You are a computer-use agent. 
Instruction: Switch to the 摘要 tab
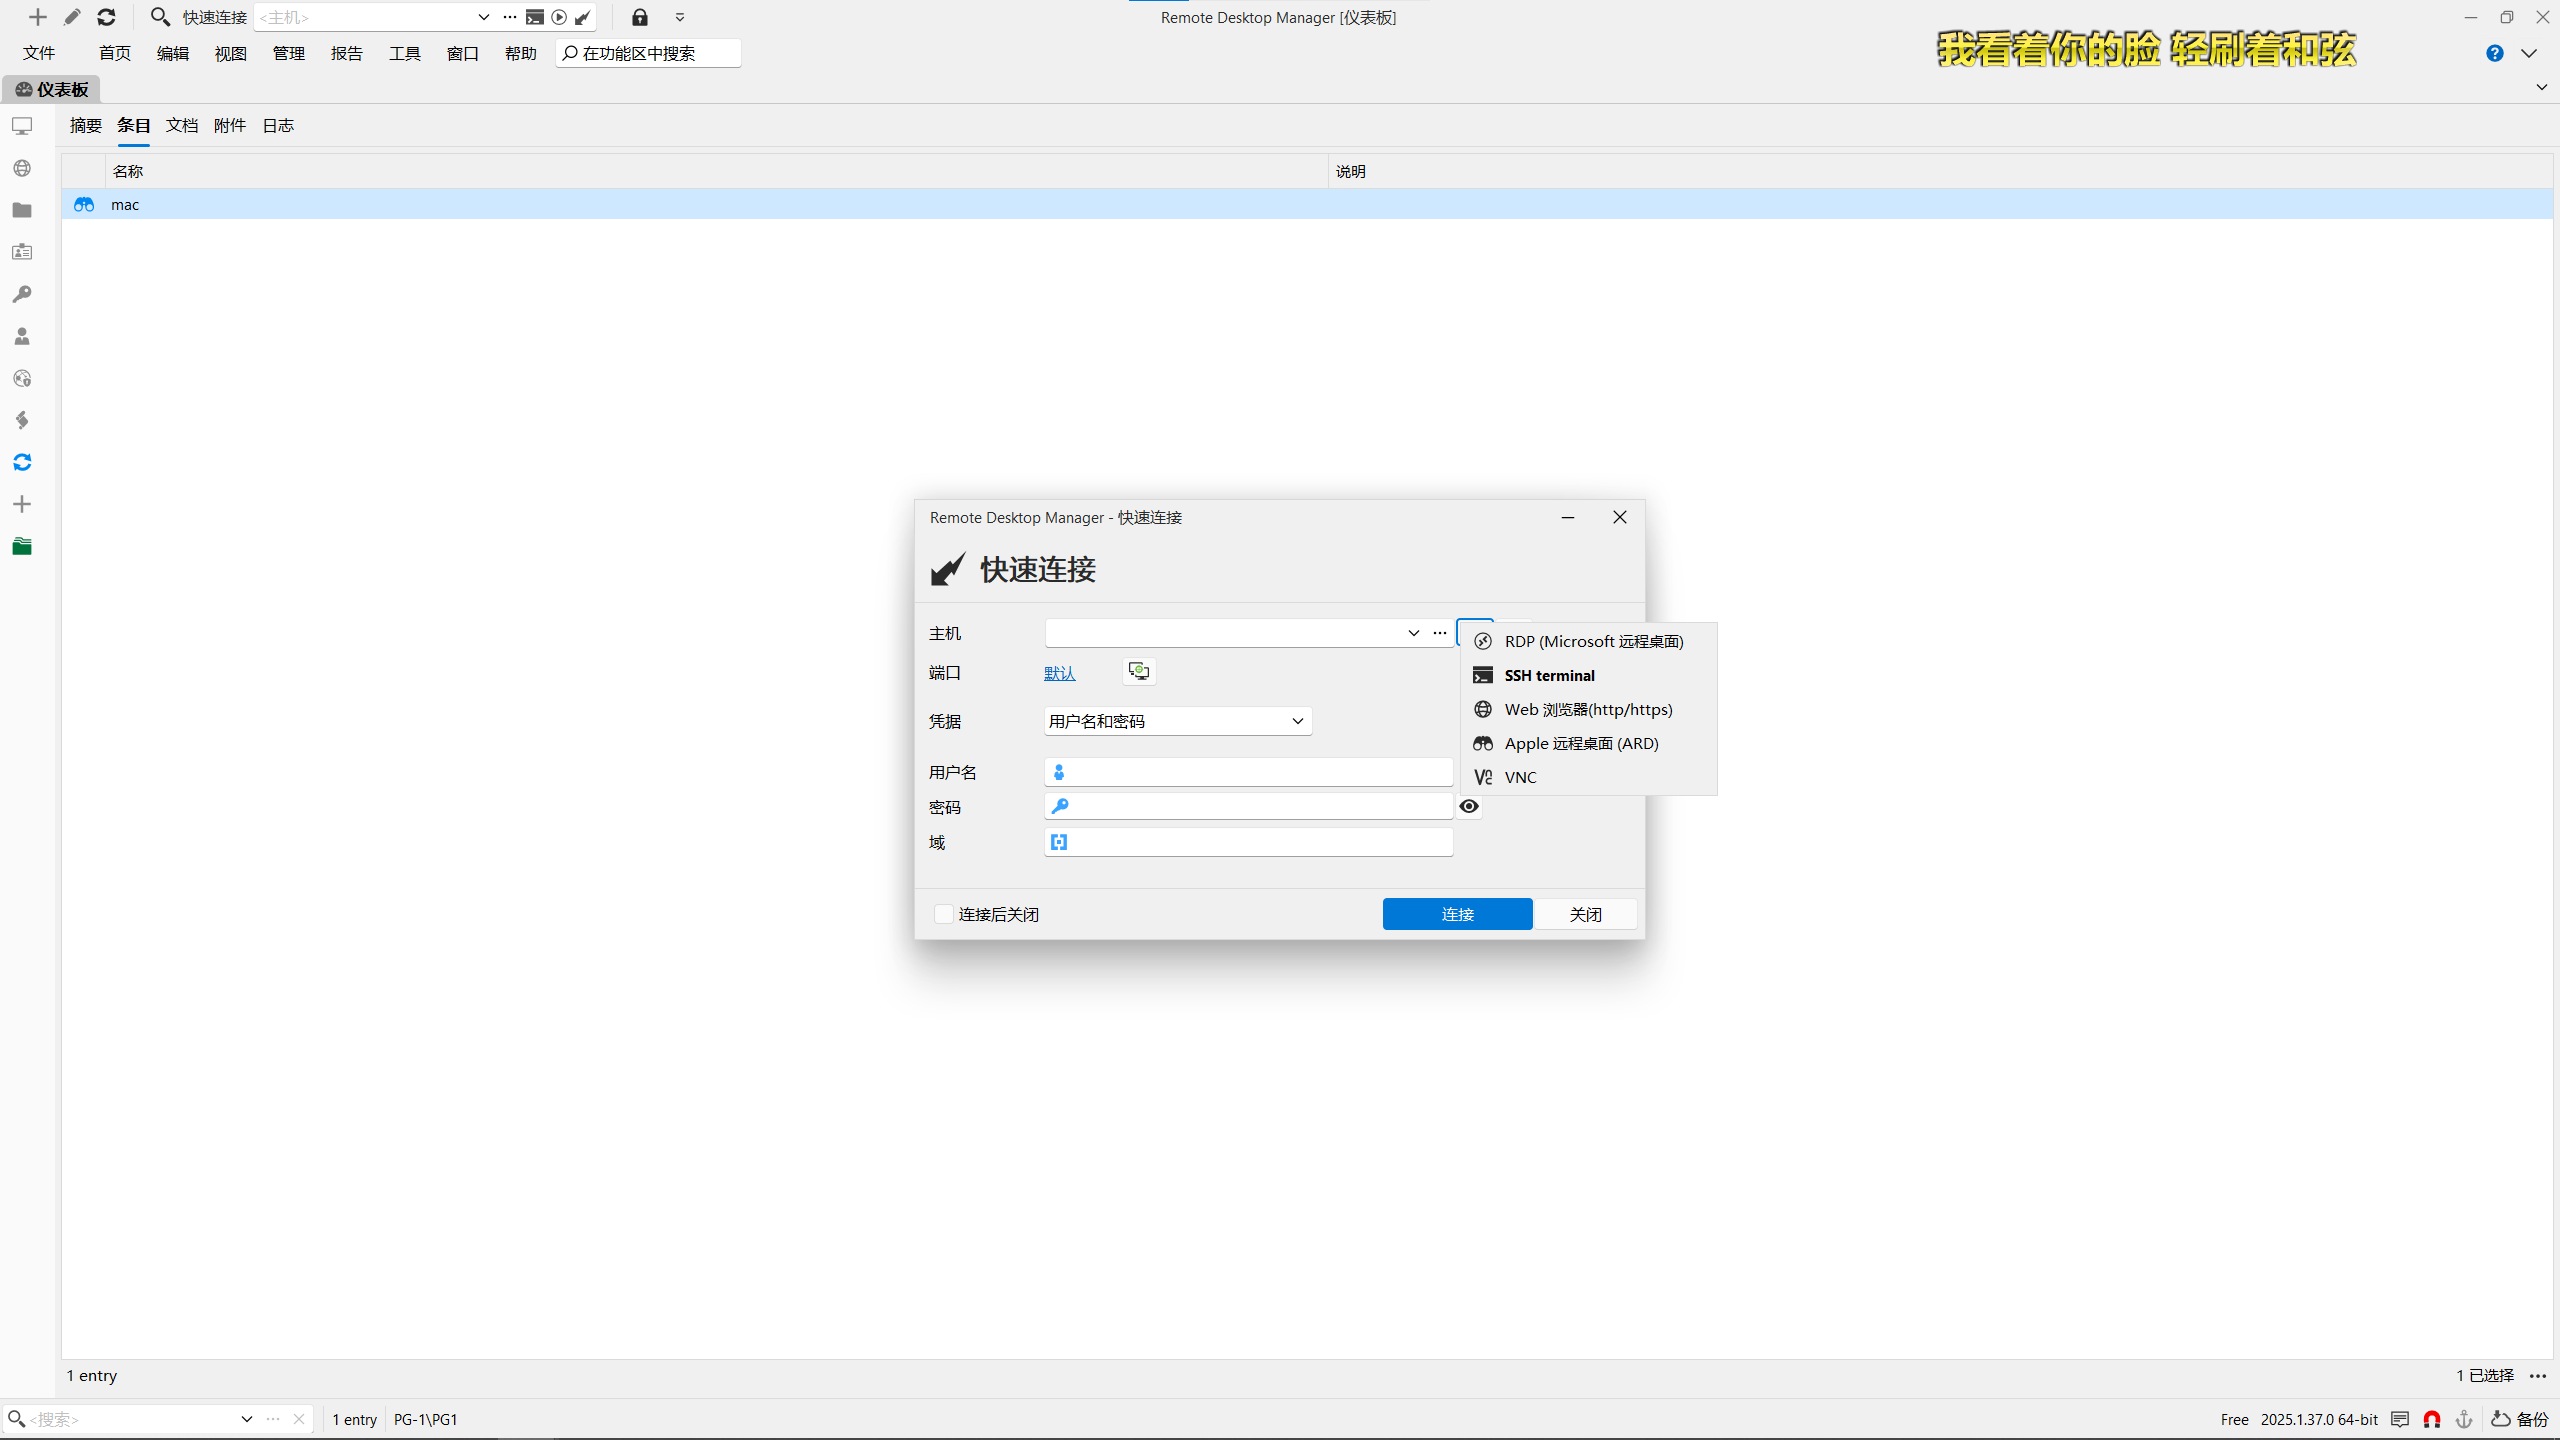click(x=86, y=125)
